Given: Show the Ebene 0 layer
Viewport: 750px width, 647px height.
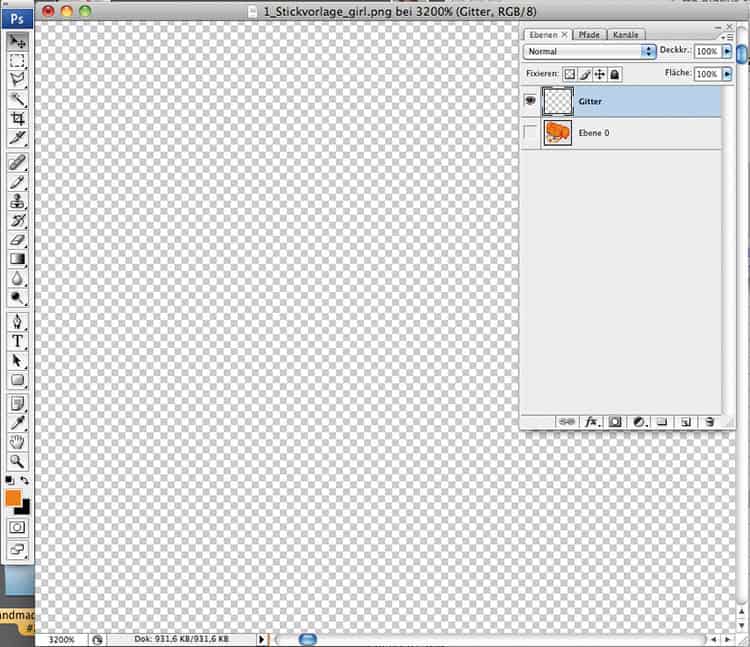Looking at the screenshot, I should pos(531,133).
